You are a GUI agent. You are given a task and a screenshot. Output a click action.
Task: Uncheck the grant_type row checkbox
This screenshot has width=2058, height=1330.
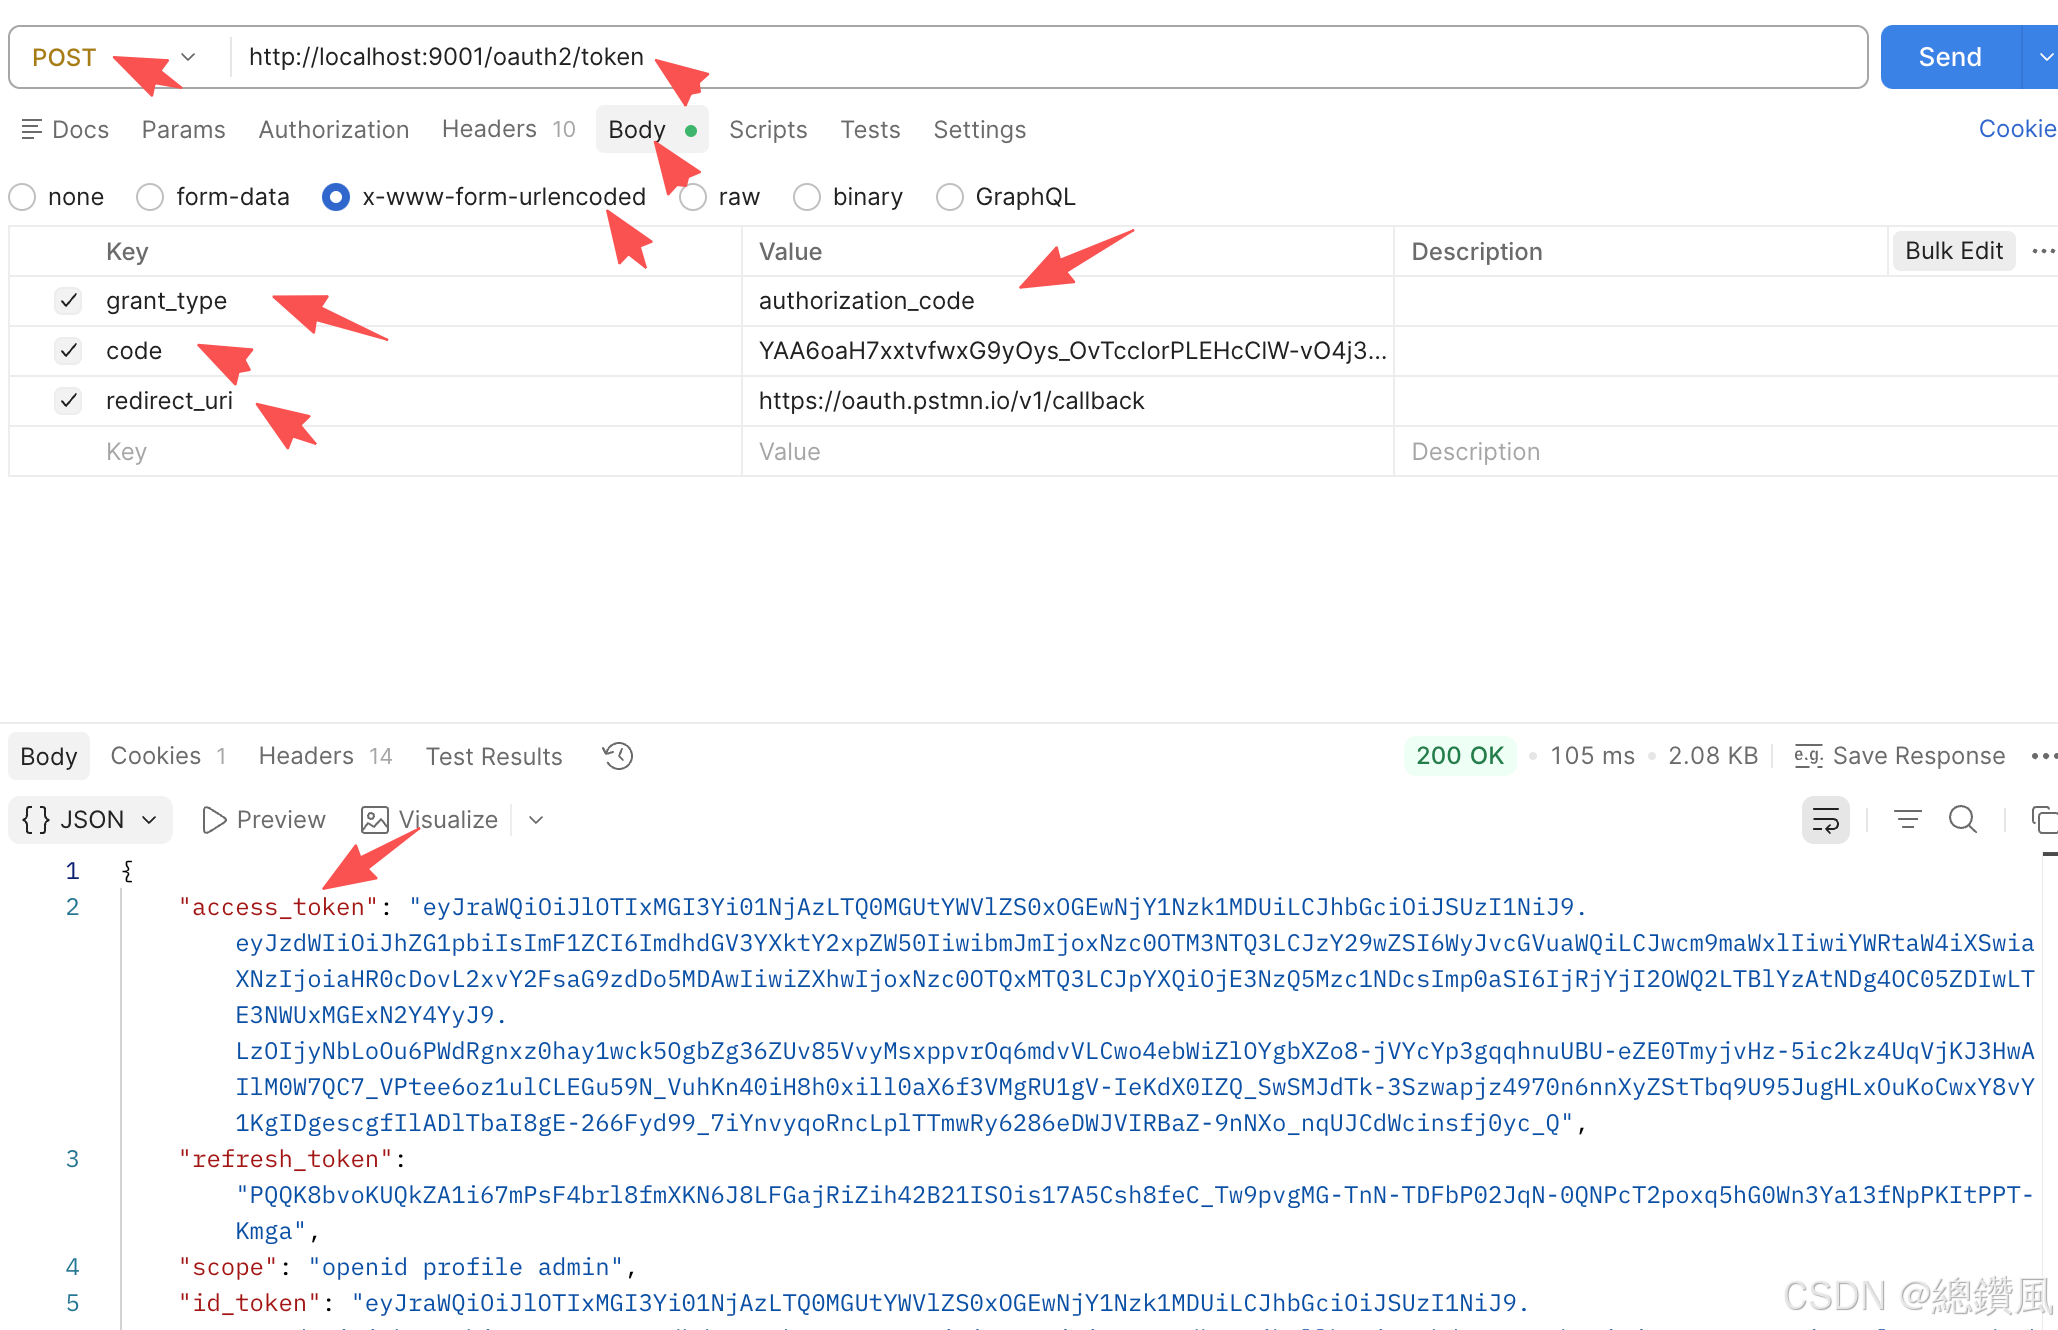click(68, 300)
